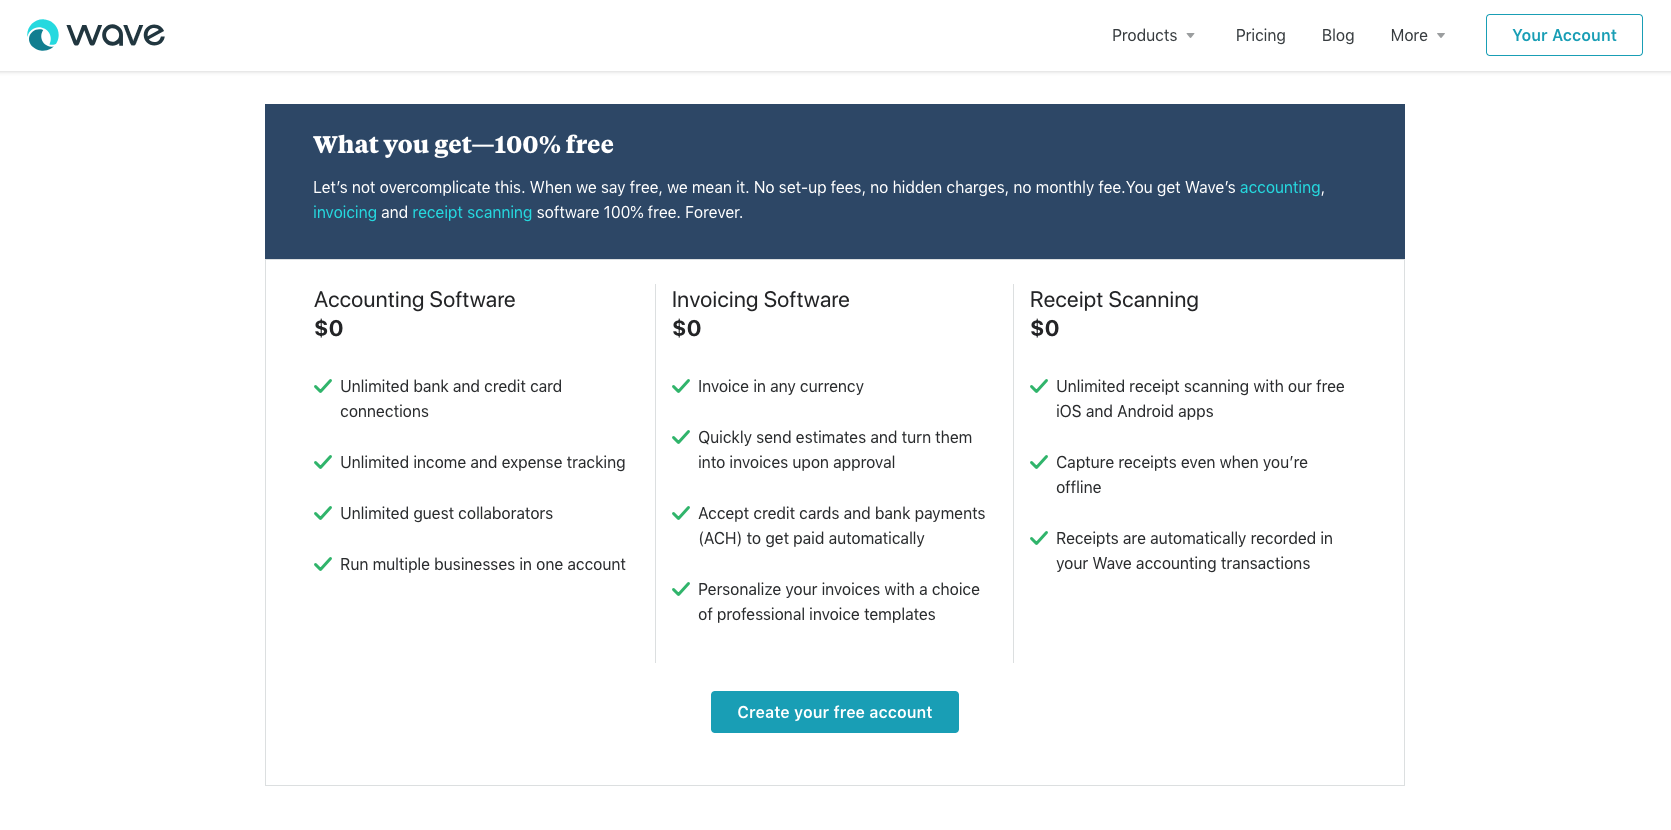Click checkmark beside Personalize your invoices
This screenshot has height=830, width=1671.
(x=681, y=589)
